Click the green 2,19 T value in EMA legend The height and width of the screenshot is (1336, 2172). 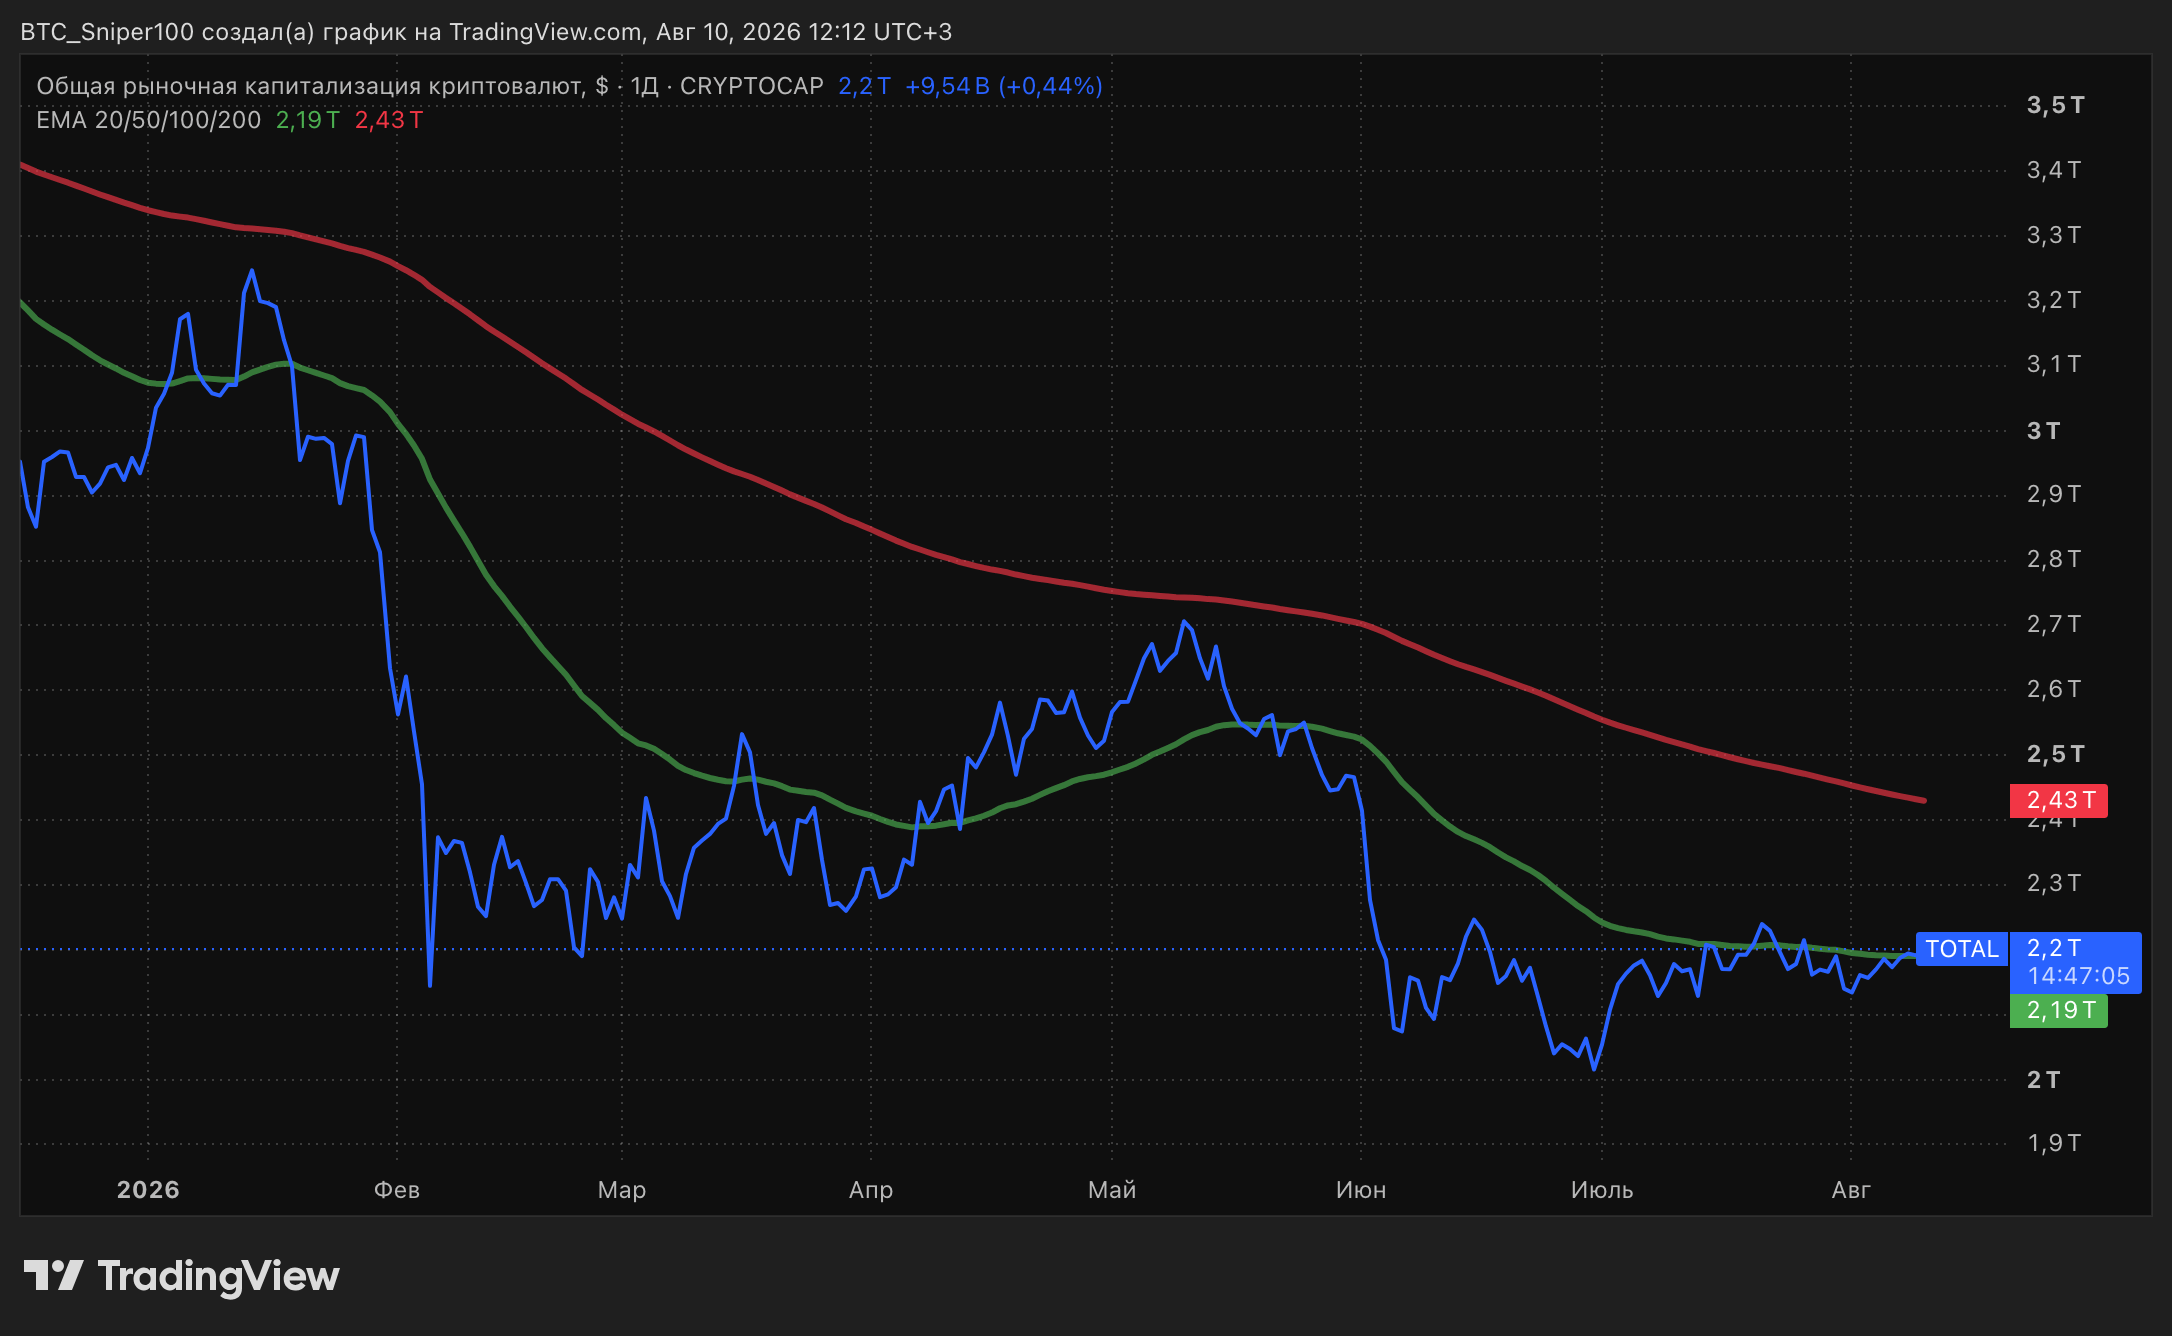[308, 120]
